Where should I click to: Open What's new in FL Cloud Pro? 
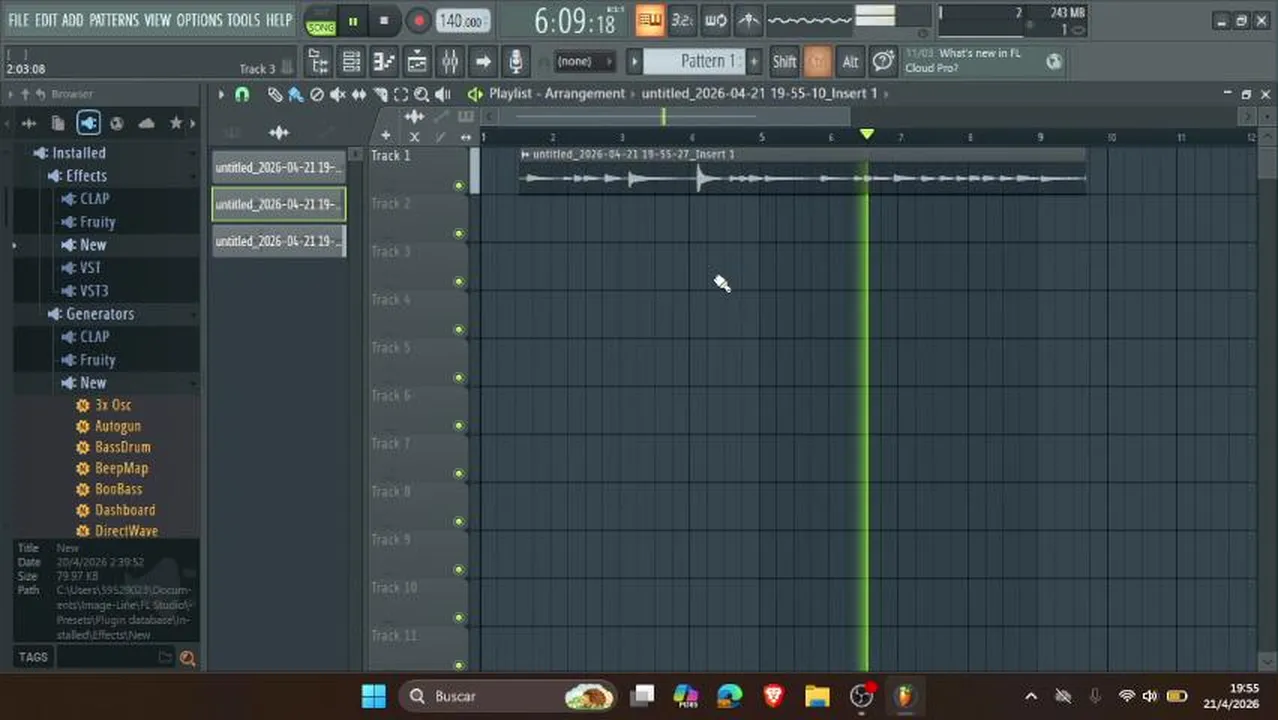click(963, 60)
